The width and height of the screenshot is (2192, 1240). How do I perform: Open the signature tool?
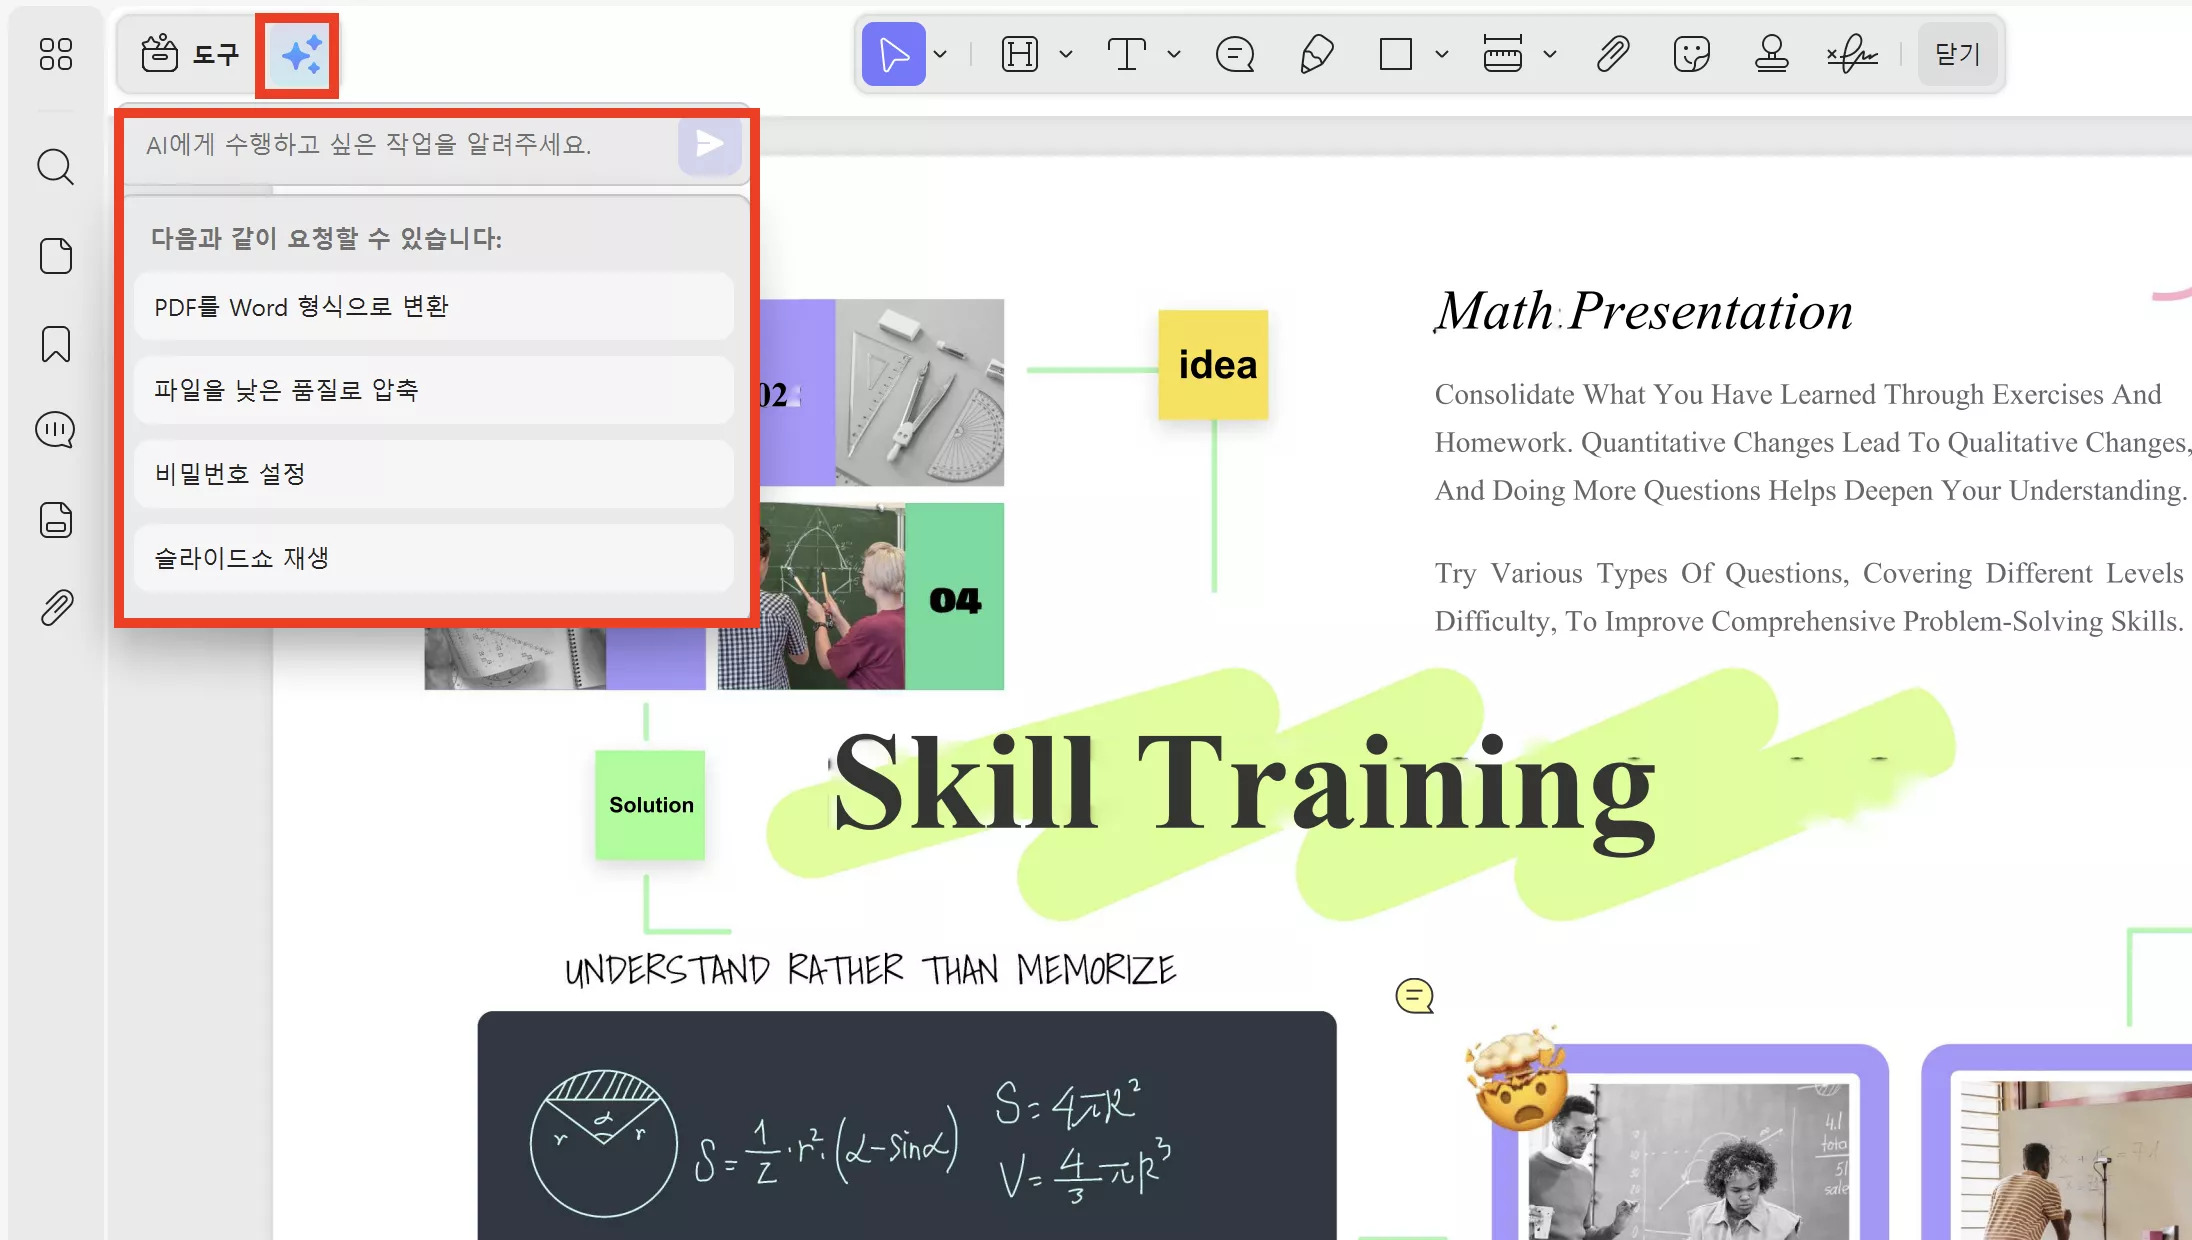[1852, 54]
